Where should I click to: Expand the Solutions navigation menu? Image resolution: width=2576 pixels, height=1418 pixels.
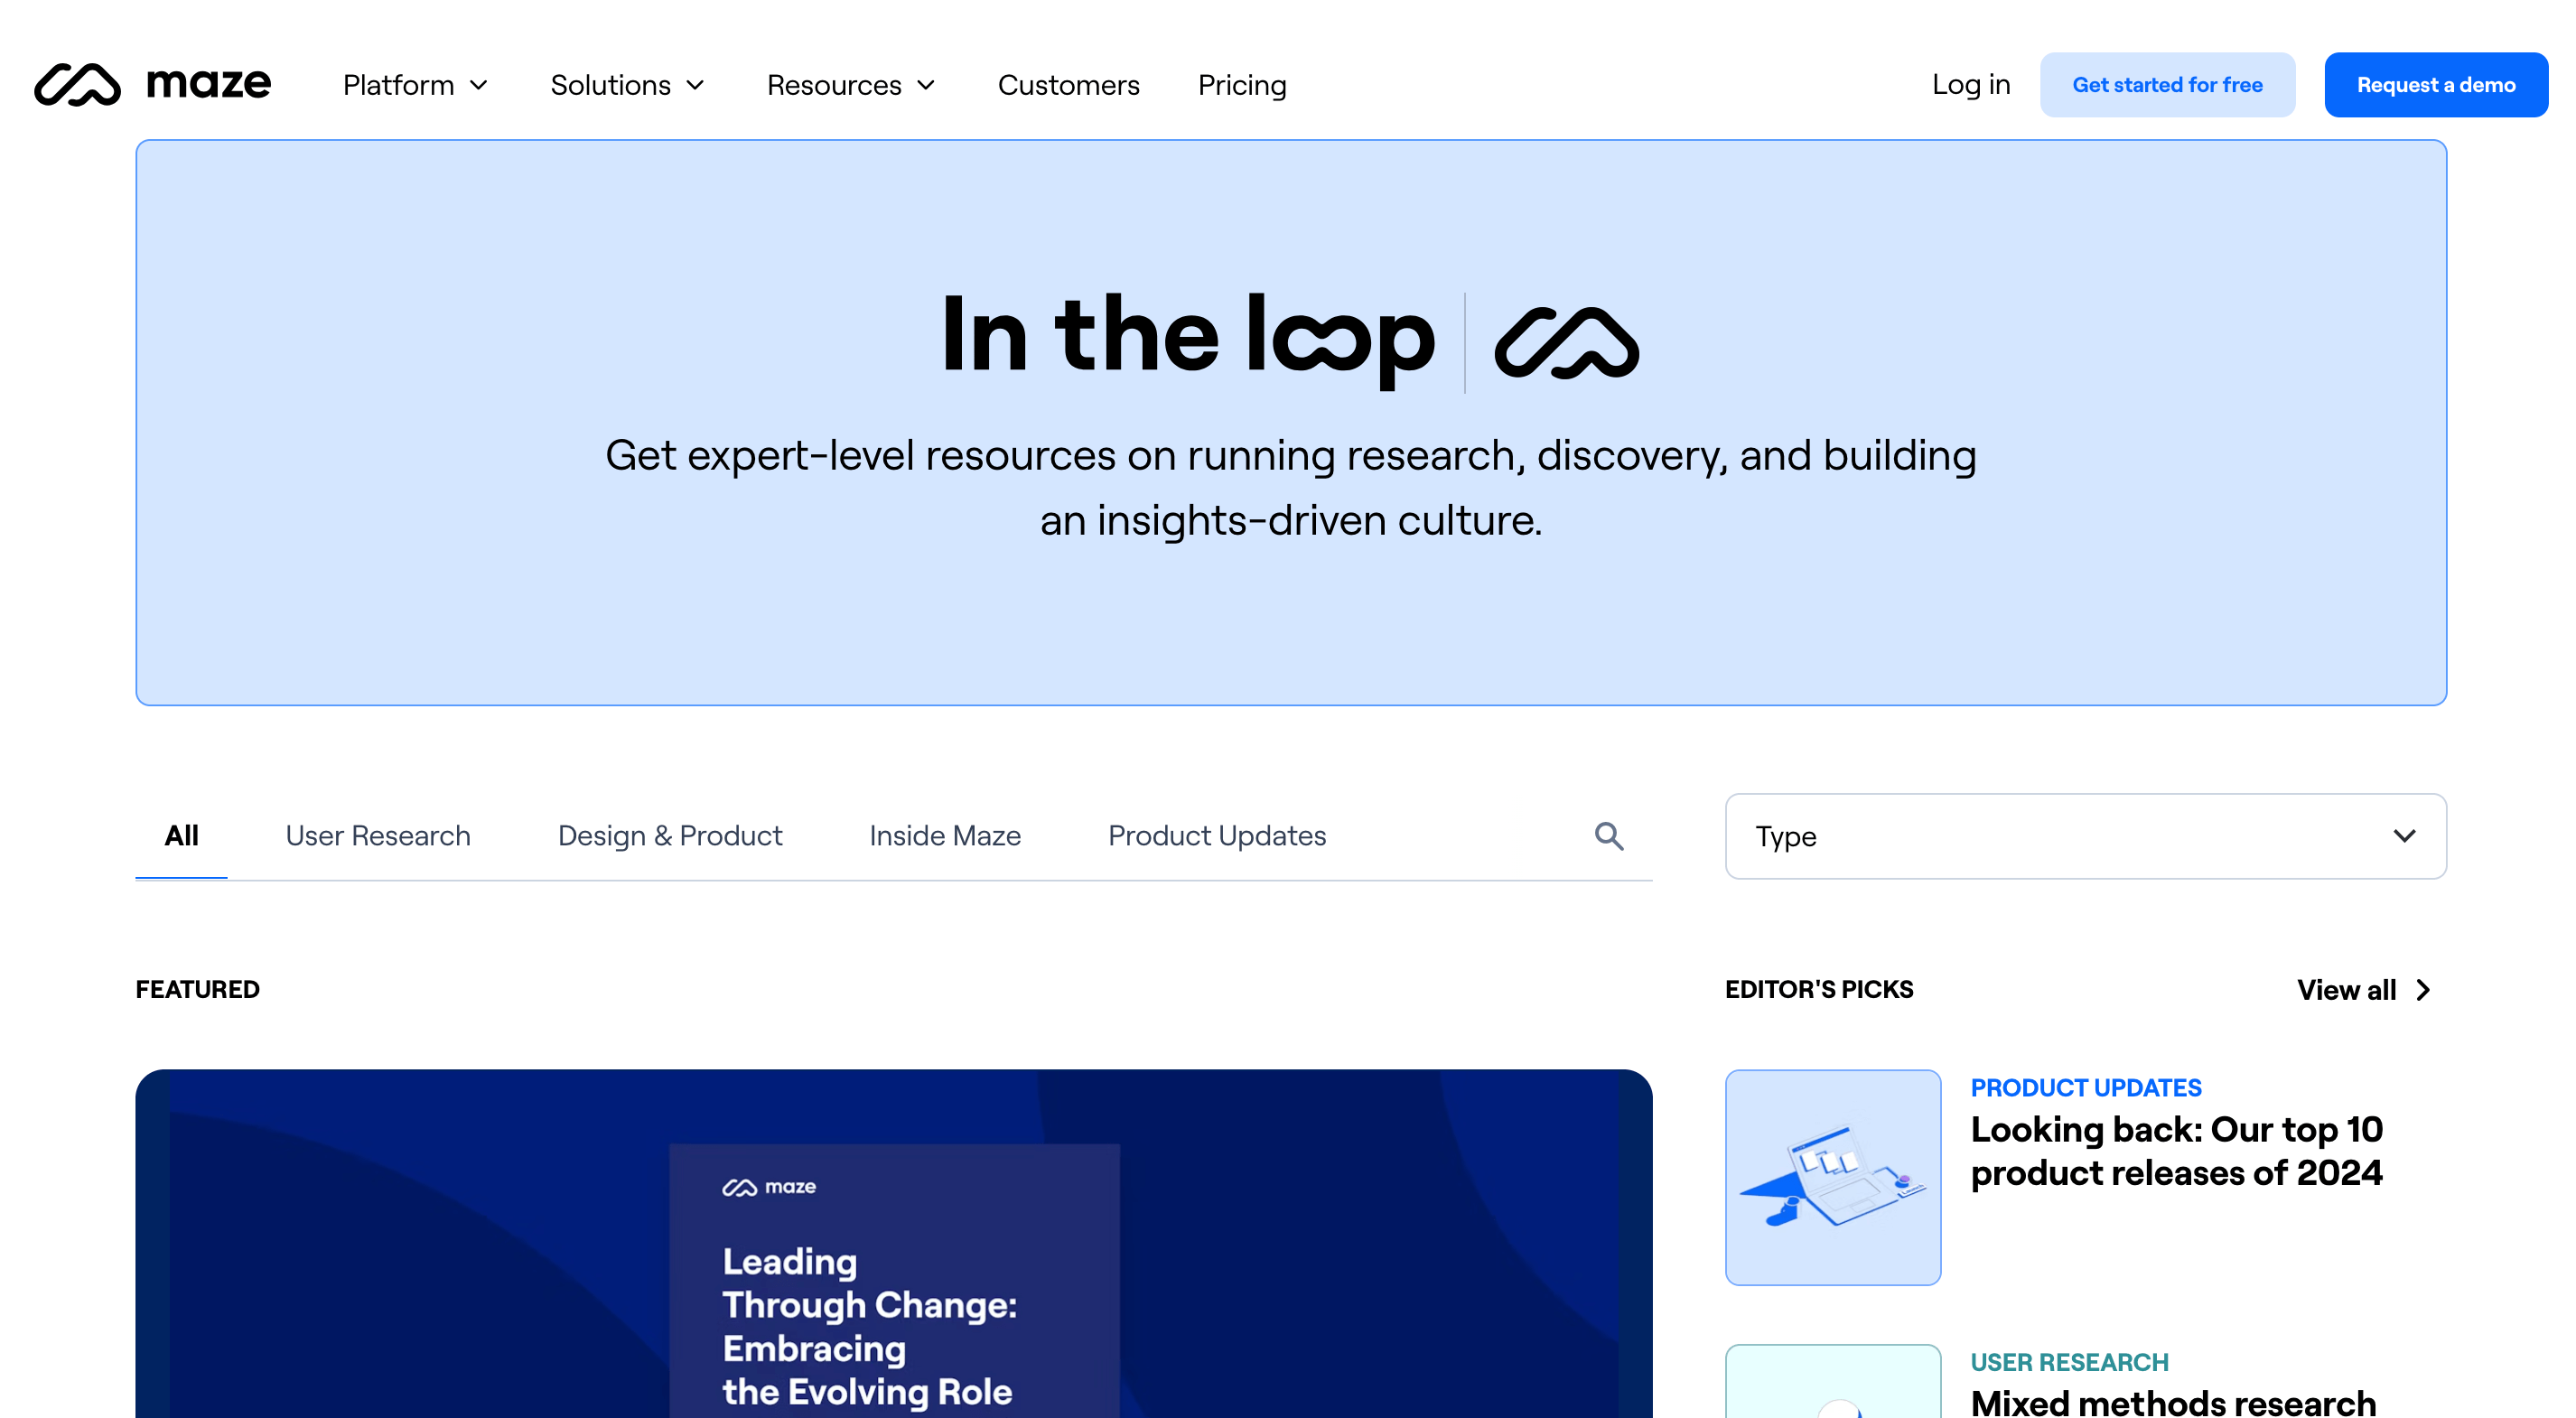[x=627, y=86]
